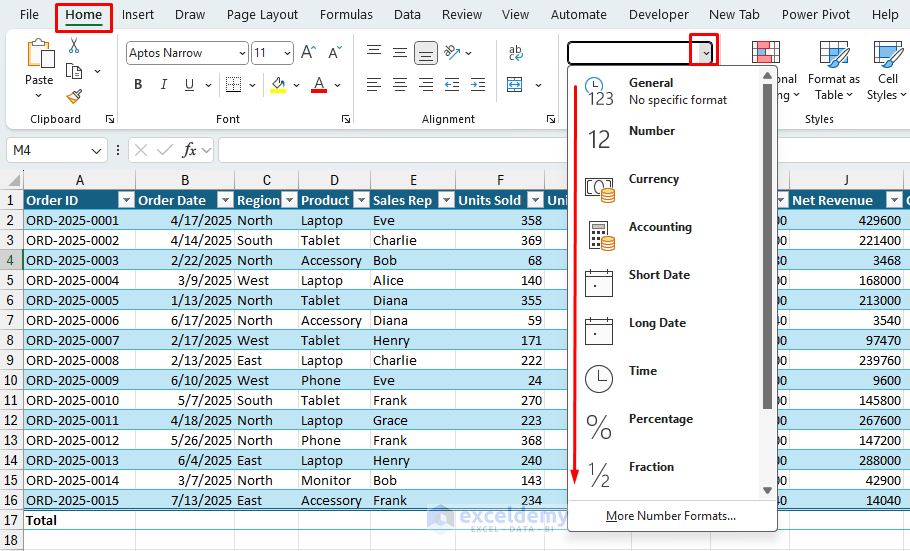The image size is (910, 551).
Task: Apply the Borders icon
Action: click(x=233, y=85)
